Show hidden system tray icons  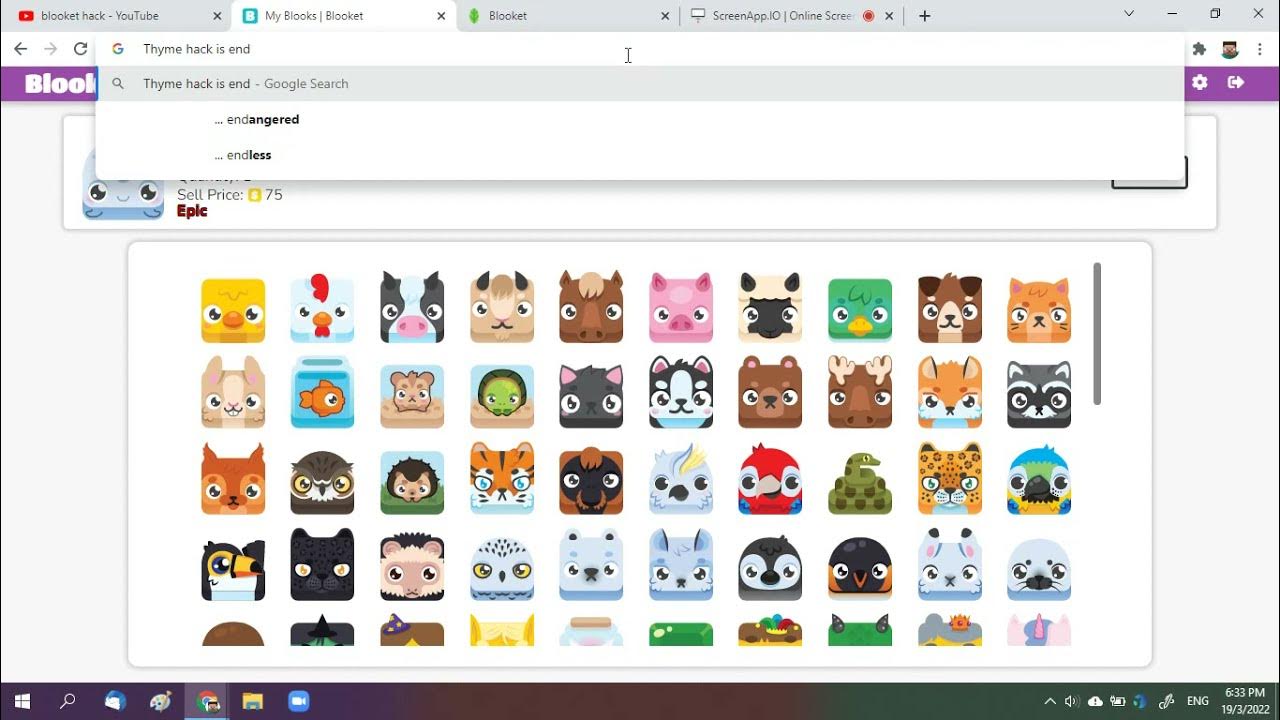pyautogui.click(x=1050, y=701)
